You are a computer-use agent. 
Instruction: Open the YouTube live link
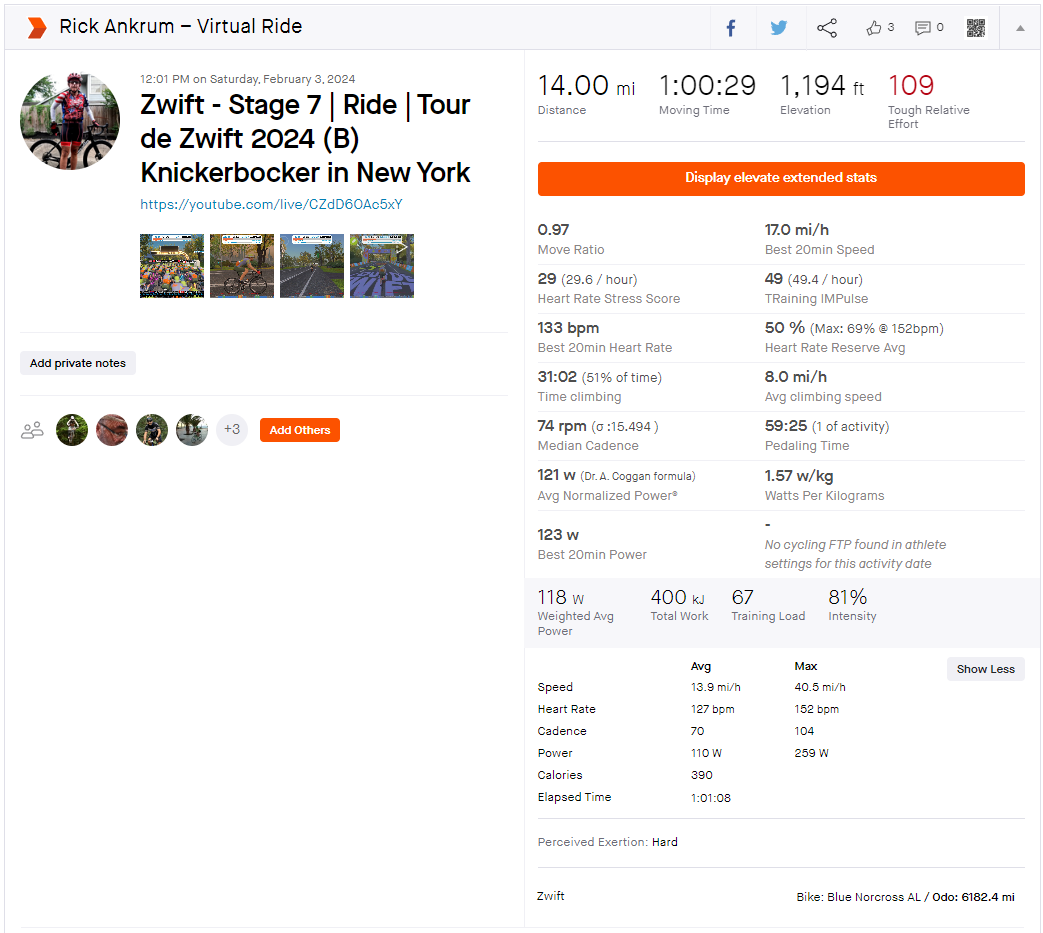271,204
